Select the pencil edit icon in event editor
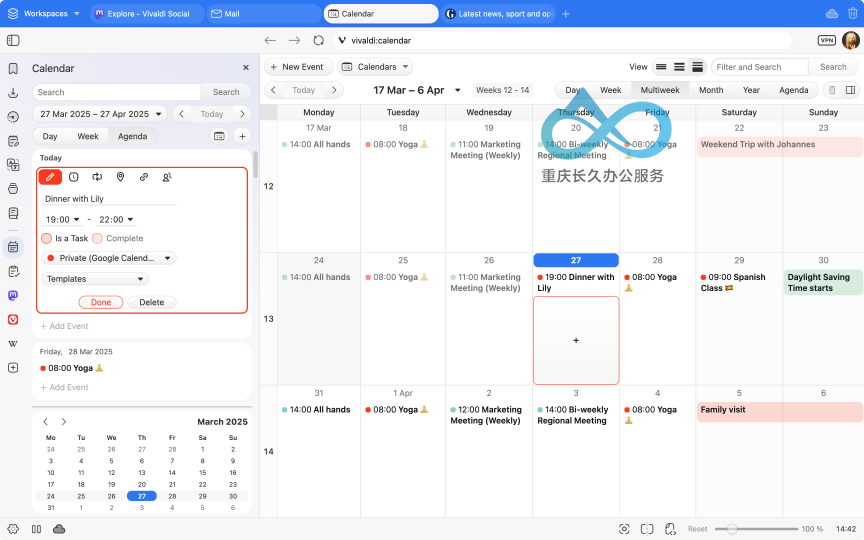864x540 pixels. (50, 177)
